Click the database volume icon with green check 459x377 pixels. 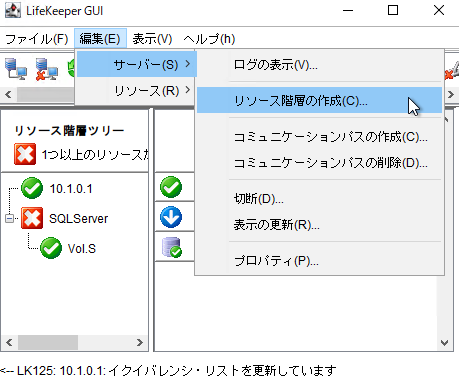(x=172, y=247)
